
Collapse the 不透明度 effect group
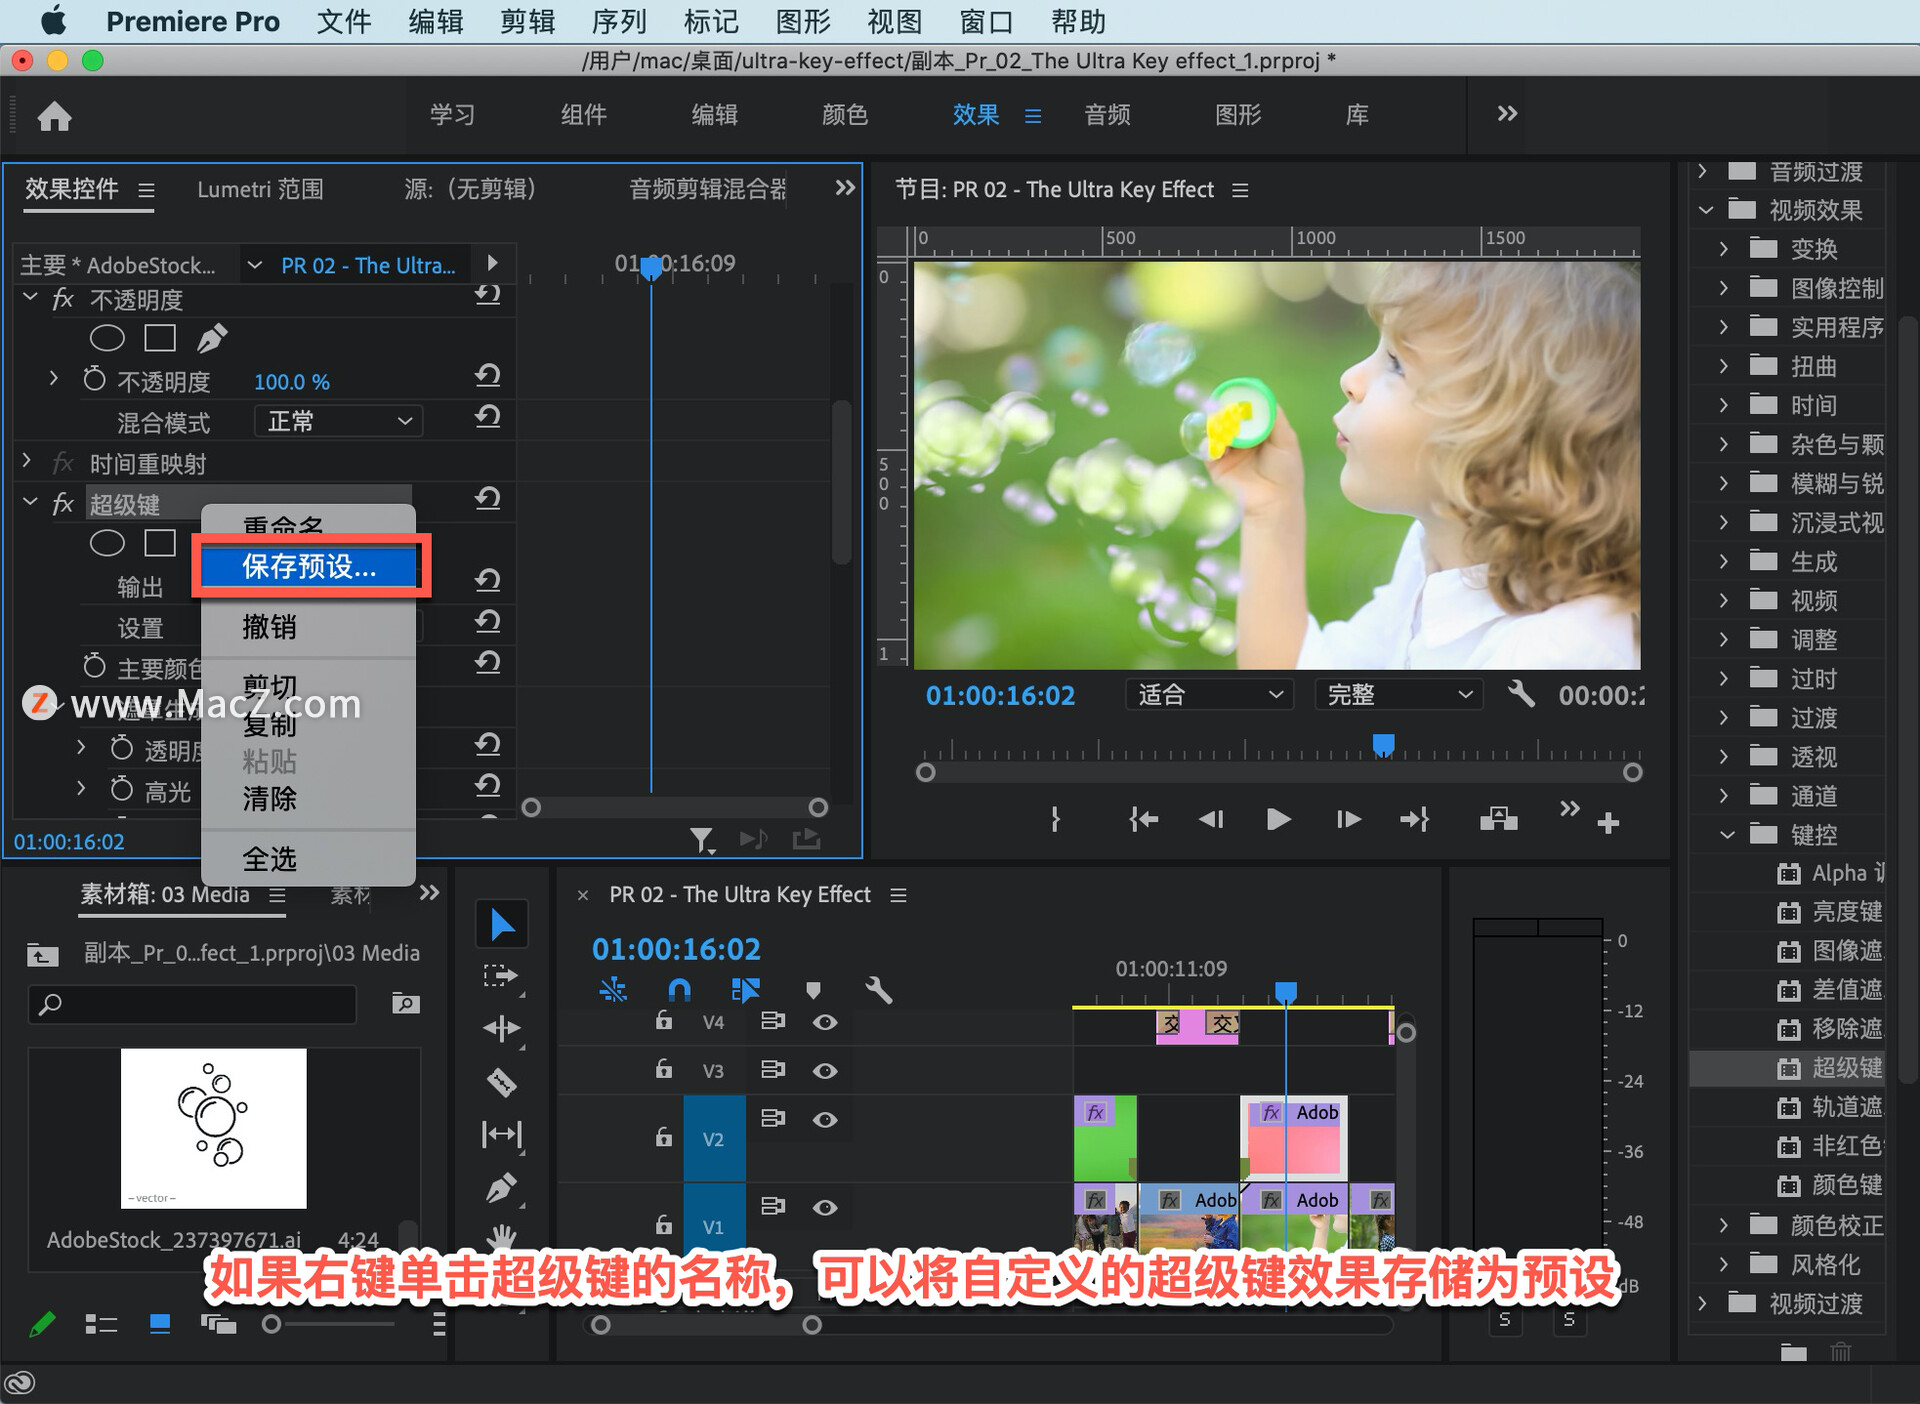coord(30,298)
